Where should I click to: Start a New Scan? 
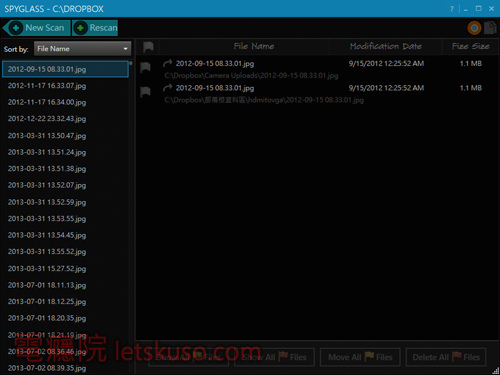coord(37,28)
